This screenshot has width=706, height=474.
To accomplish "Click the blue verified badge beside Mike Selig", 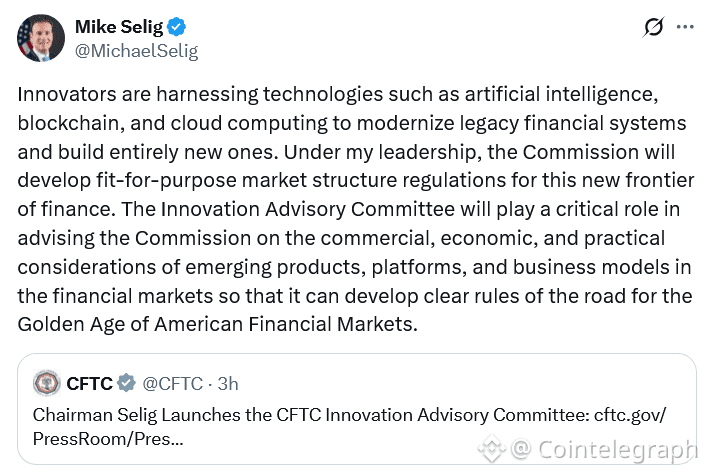I will 176,27.
